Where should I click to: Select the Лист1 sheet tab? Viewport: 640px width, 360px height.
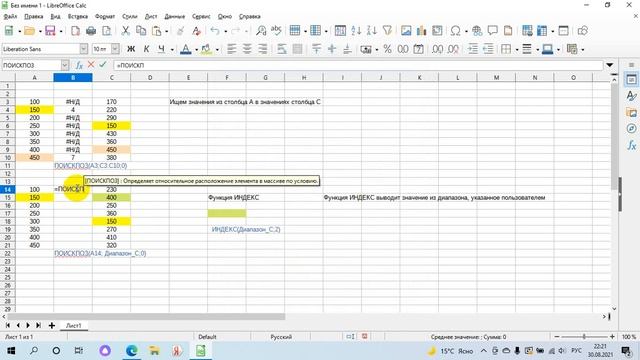coord(73,325)
